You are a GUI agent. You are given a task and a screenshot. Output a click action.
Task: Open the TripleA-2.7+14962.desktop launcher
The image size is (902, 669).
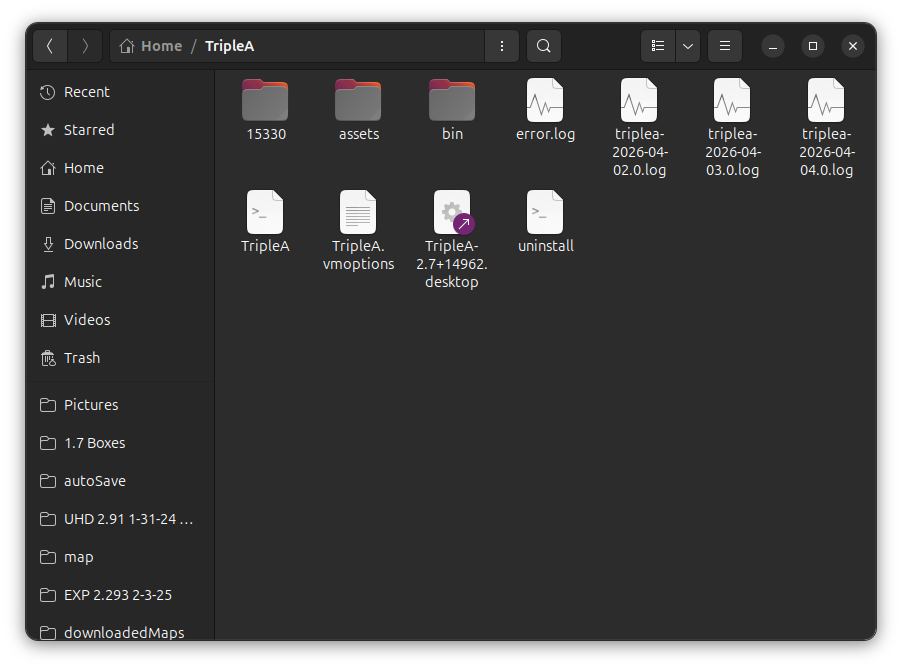point(451,213)
